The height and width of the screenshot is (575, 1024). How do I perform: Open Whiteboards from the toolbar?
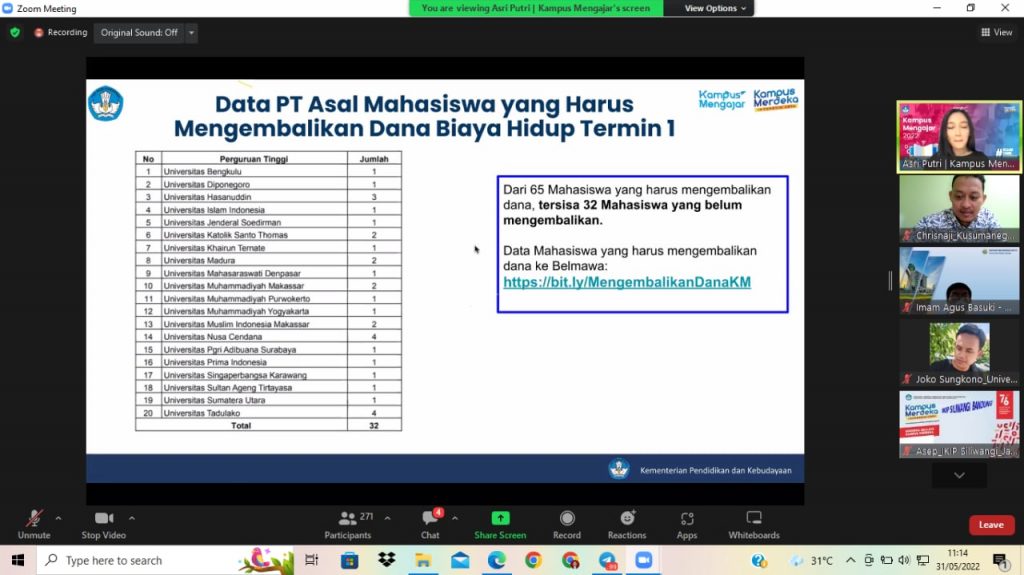coord(753,523)
